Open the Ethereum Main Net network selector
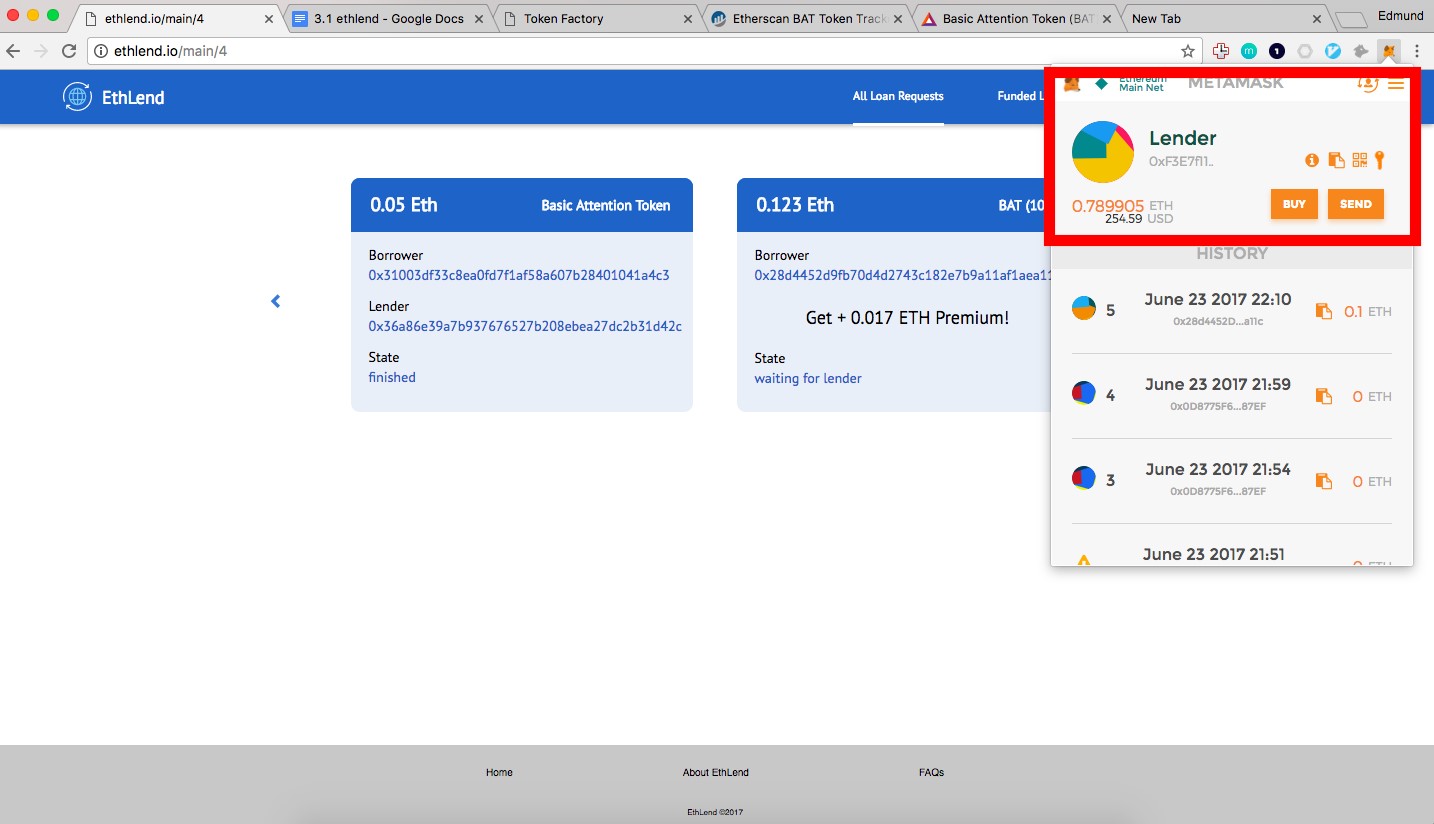The height and width of the screenshot is (824, 1434). (x=1131, y=83)
